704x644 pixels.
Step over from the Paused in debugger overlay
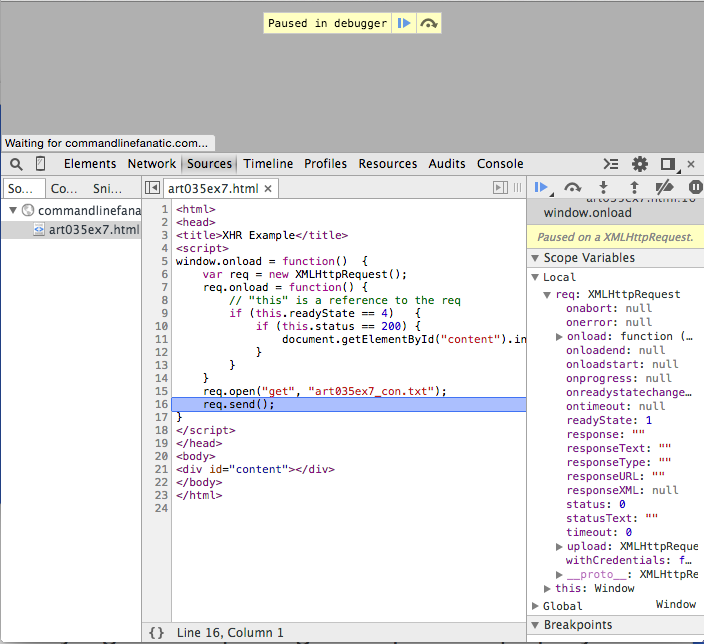pyautogui.click(x=429, y=23)
